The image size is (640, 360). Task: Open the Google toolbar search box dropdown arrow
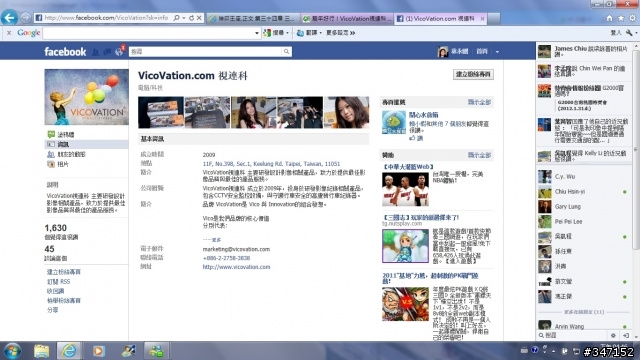tap(257, 33)
